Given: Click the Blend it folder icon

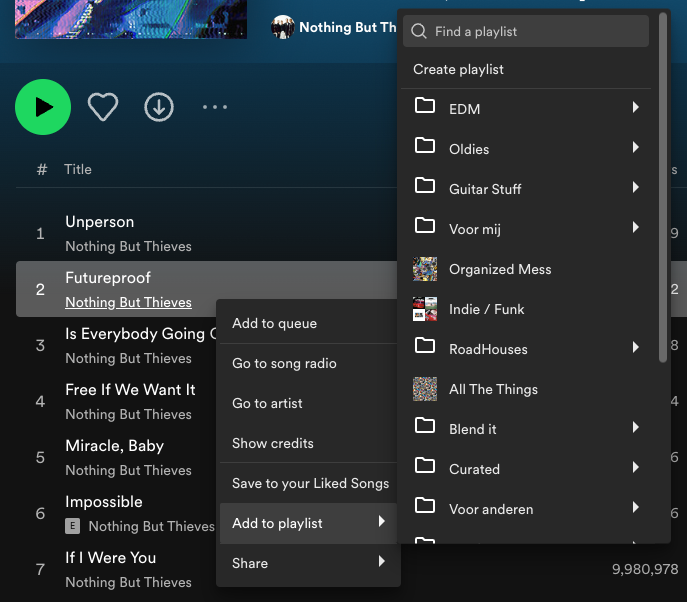Looking at the screenshot, I should (x=425, y=425).
